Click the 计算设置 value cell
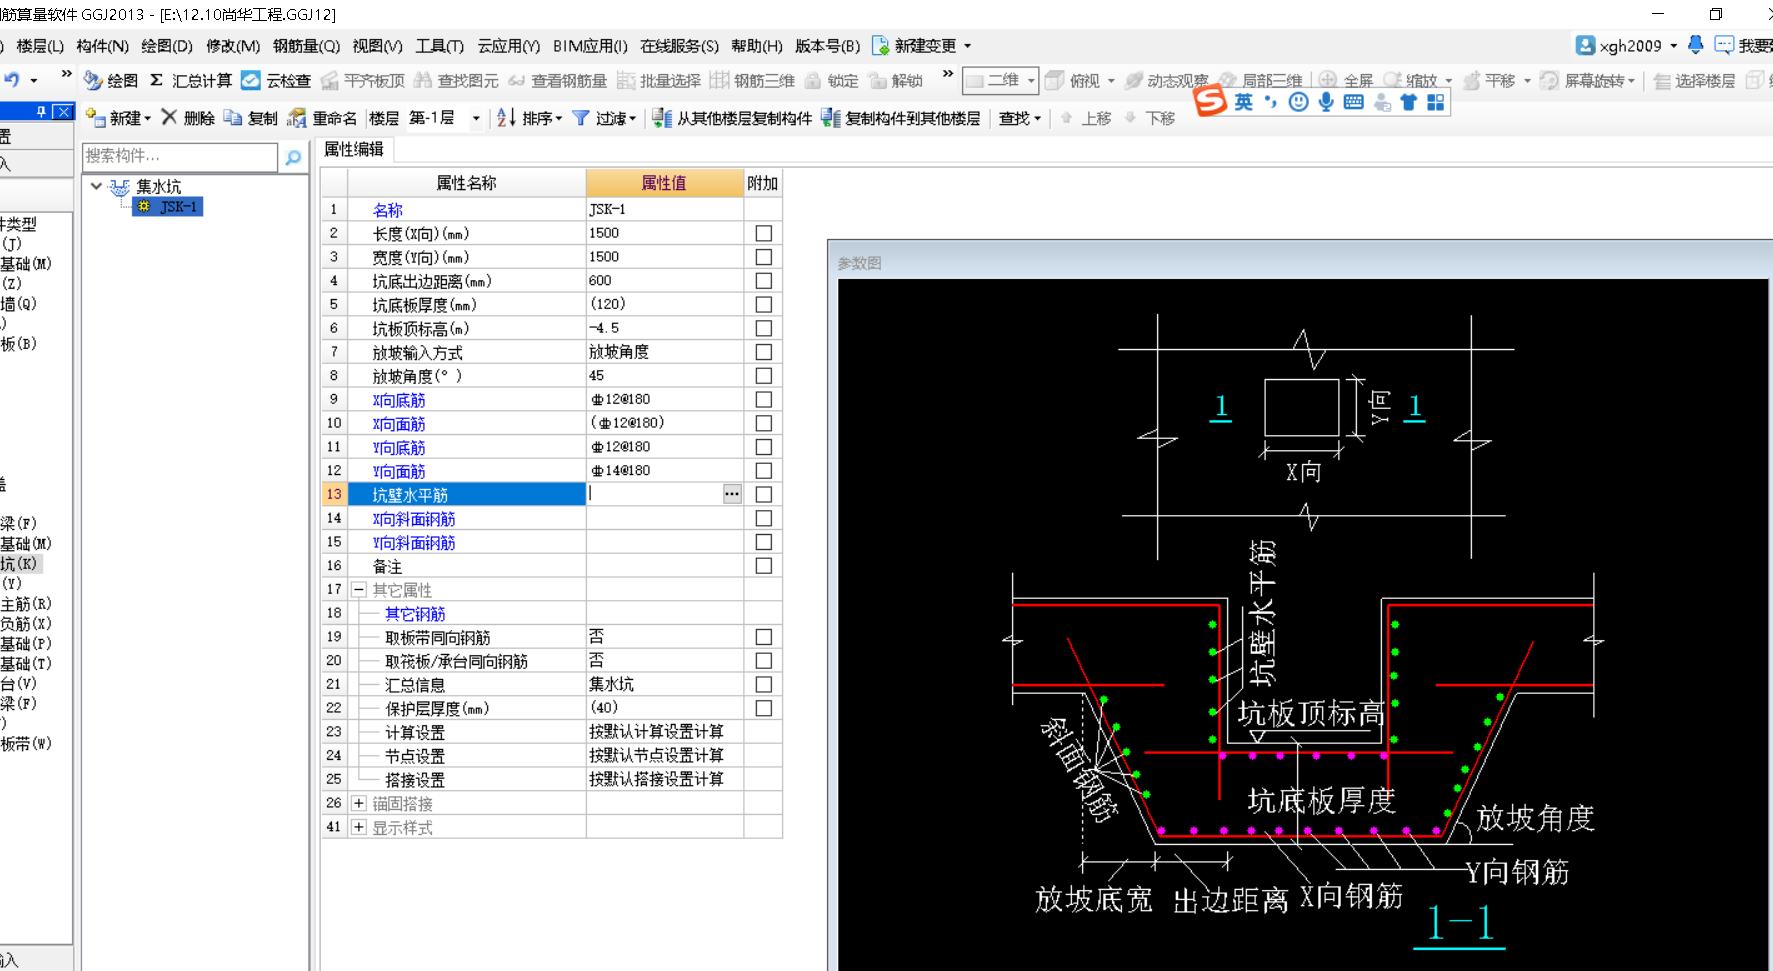Viewport: 1773px width, 971px height. 664,732
